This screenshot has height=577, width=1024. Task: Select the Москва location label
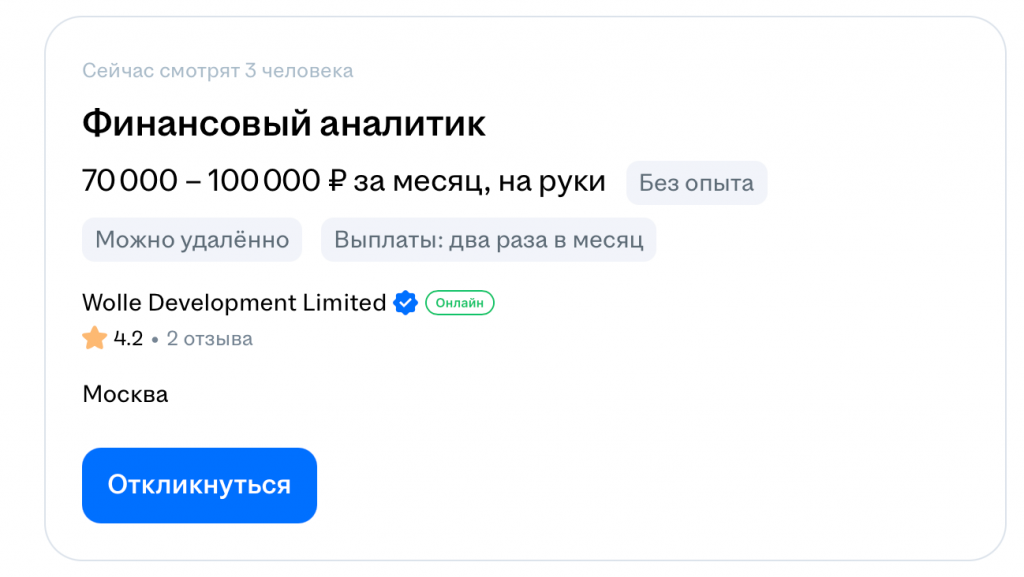coord(125,394)
